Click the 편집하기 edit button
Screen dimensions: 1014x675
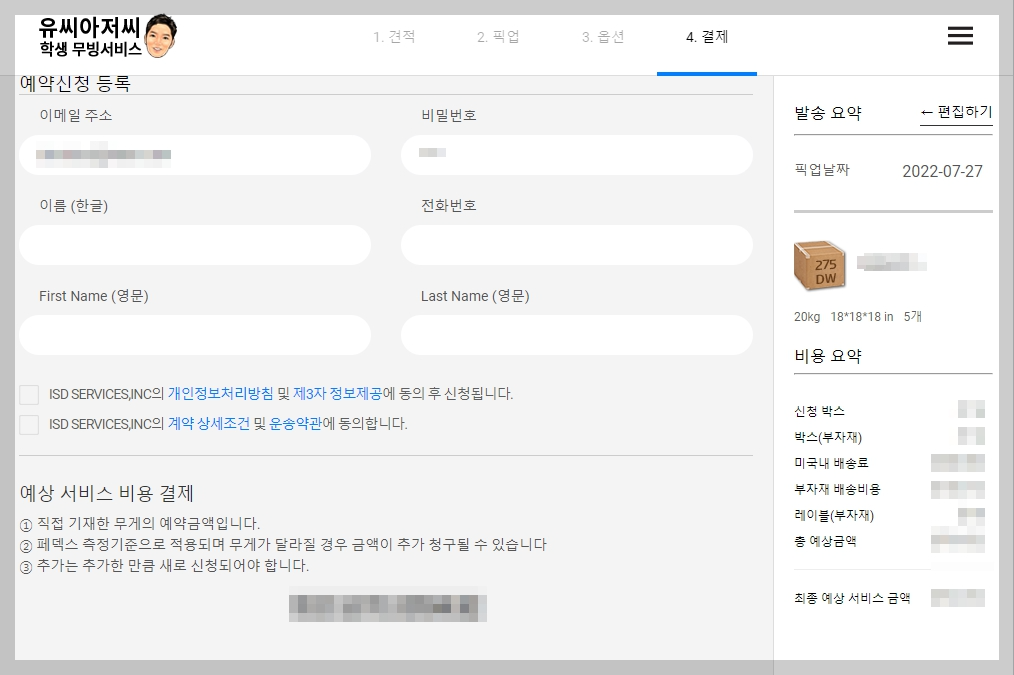pos(957,113)
